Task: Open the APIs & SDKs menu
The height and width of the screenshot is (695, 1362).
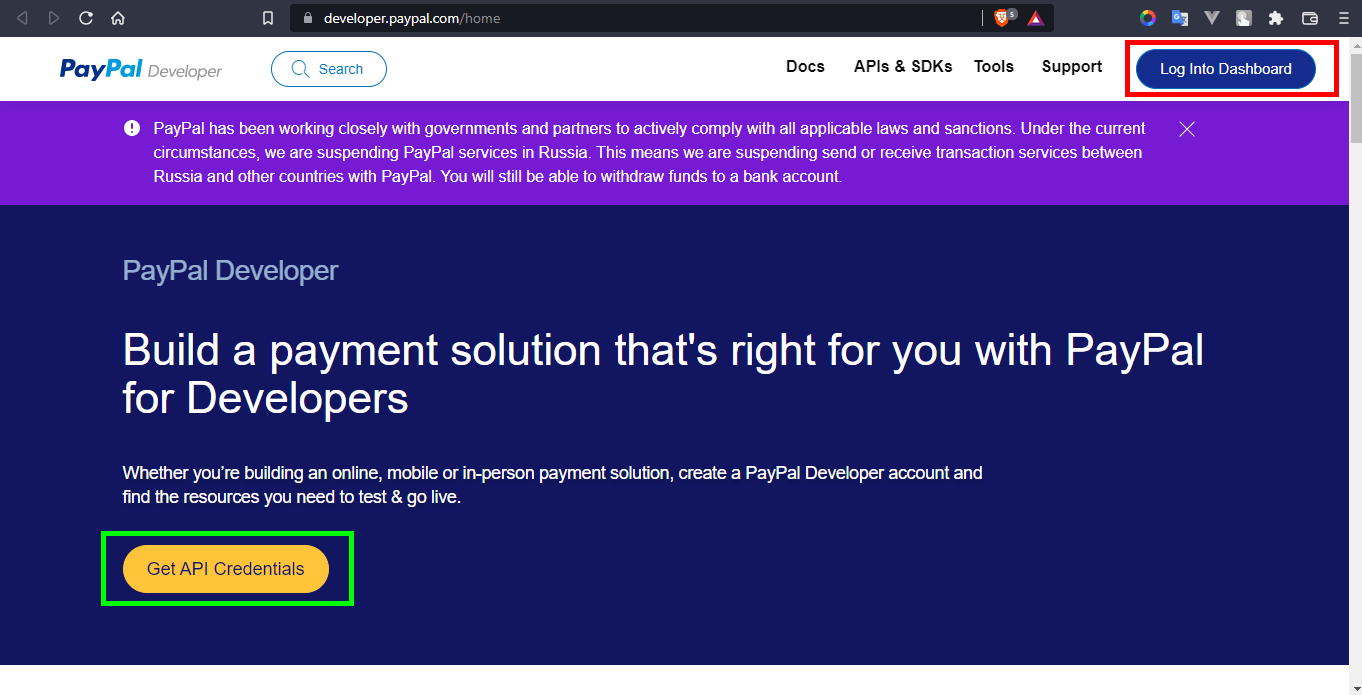Action: coord(903,67)
